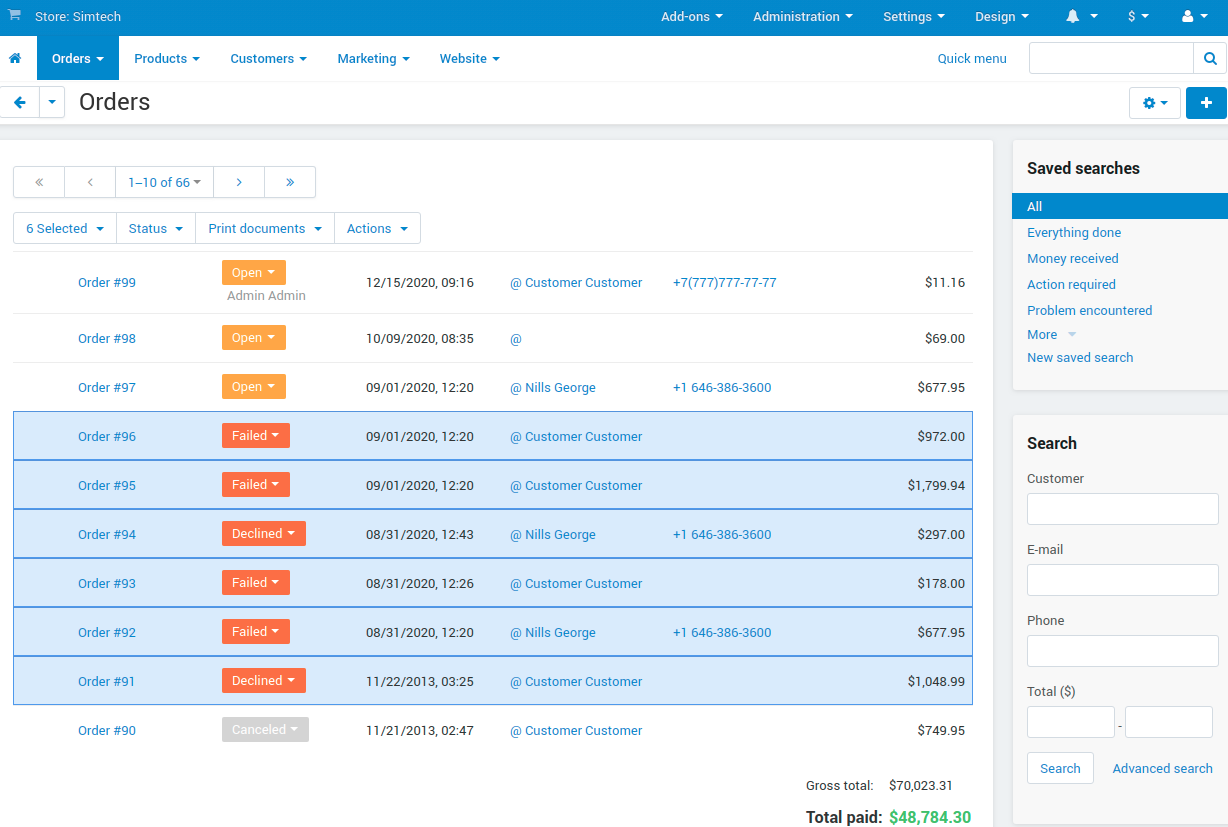
Task: Open Order #99 details
Action: [x=107, y=283]
